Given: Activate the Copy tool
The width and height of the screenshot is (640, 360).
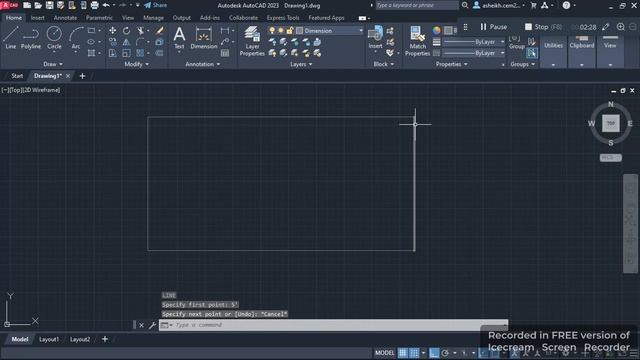Looking at the screenshot, I should coord(112,42).
